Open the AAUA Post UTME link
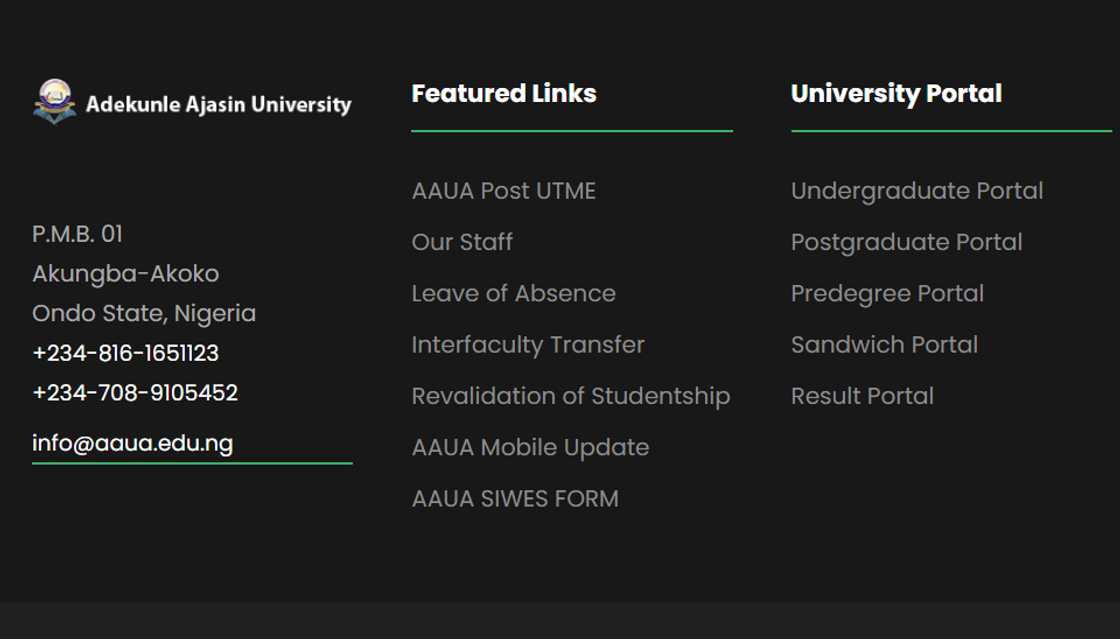The height and width of the screenshot is (639, 1120). coord(503,191)
